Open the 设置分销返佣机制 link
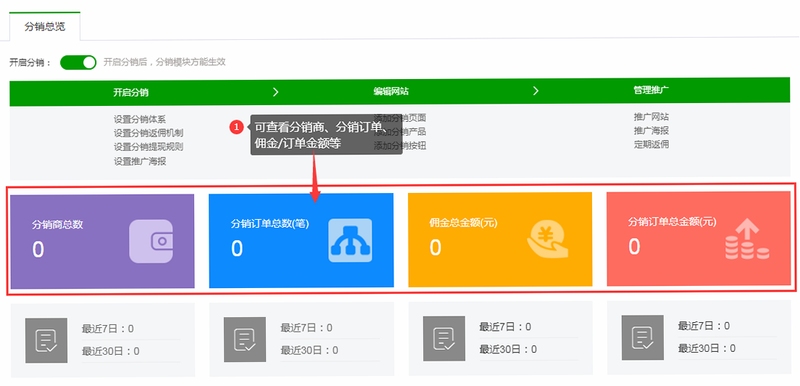Viewport: 800px width, 386px height. click(148, 133)
